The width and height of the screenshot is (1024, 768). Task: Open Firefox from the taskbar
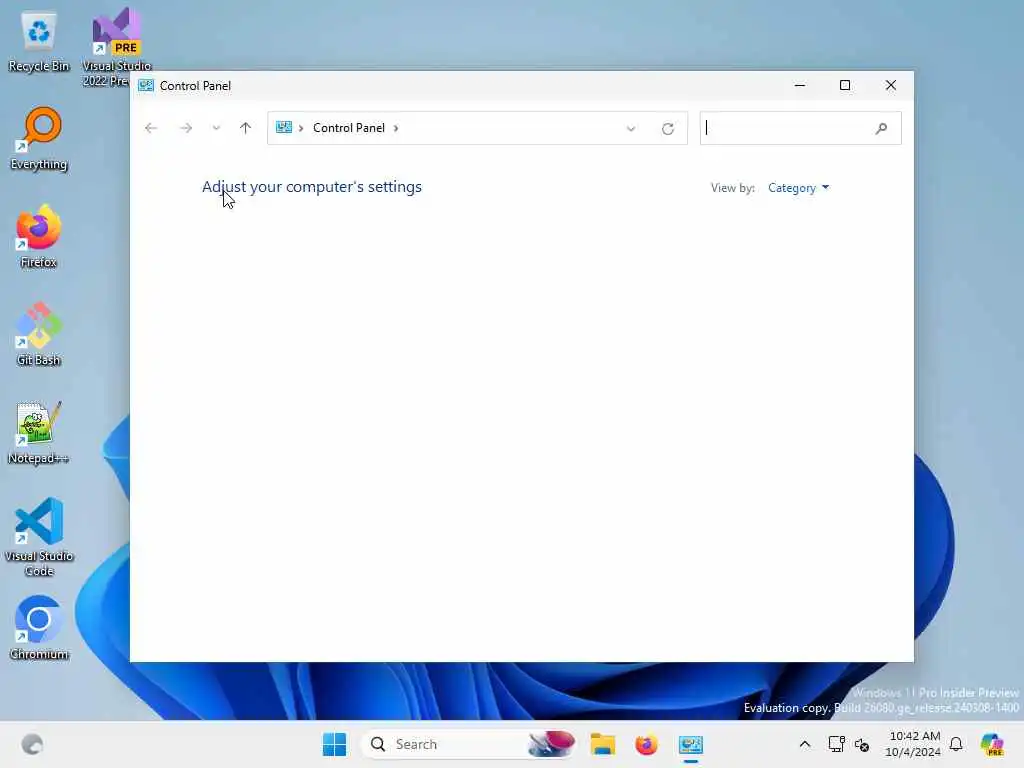(x=647, y=744)
